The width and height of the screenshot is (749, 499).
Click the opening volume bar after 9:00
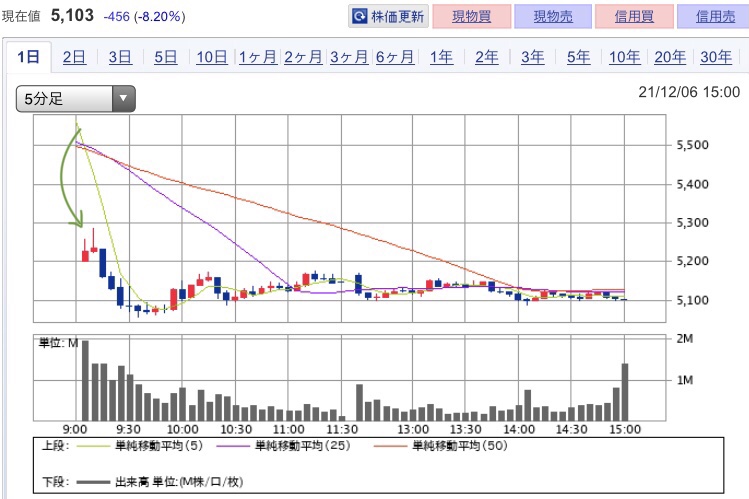(x=86, y=380)
